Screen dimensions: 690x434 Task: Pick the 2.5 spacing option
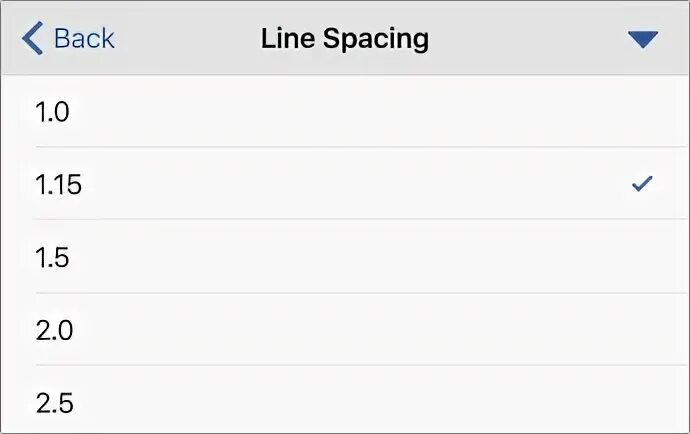point(54,403)
